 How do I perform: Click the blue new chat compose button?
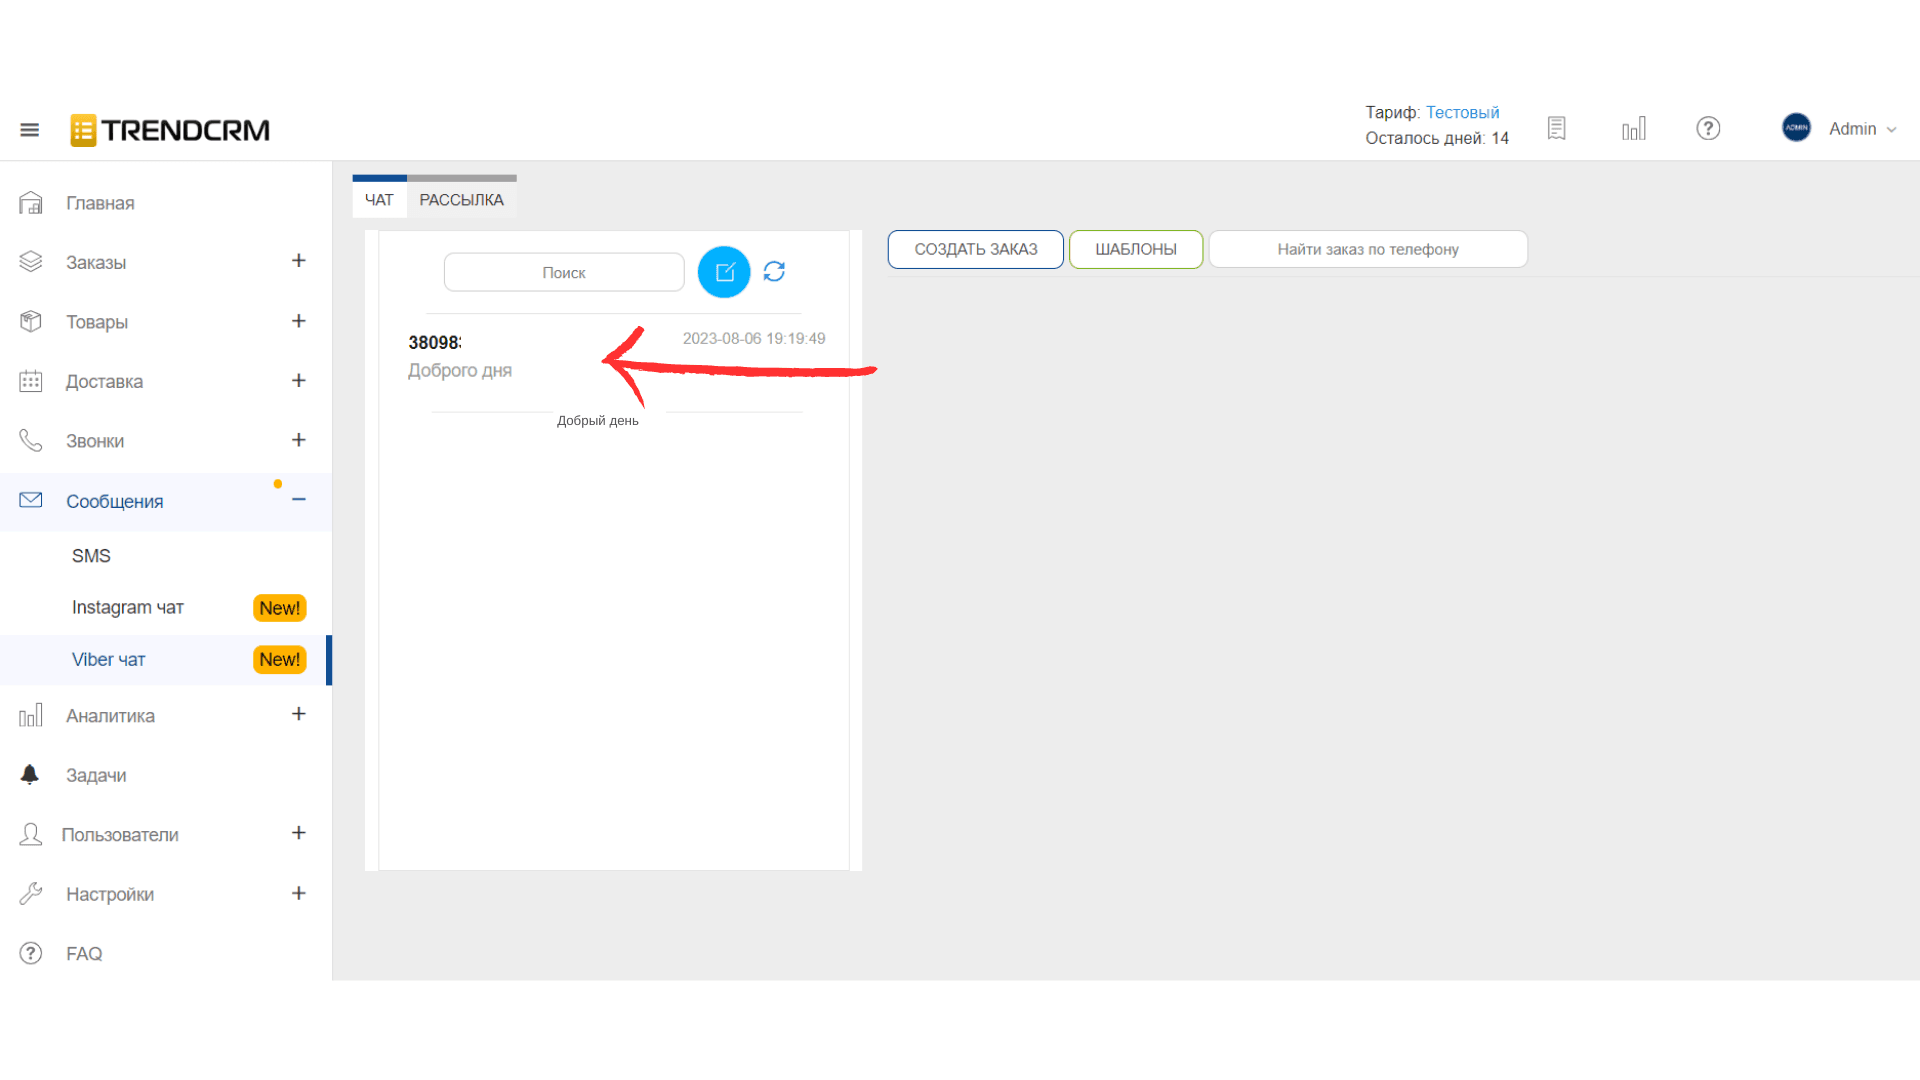pyautogui.click(x=724, y=272)
